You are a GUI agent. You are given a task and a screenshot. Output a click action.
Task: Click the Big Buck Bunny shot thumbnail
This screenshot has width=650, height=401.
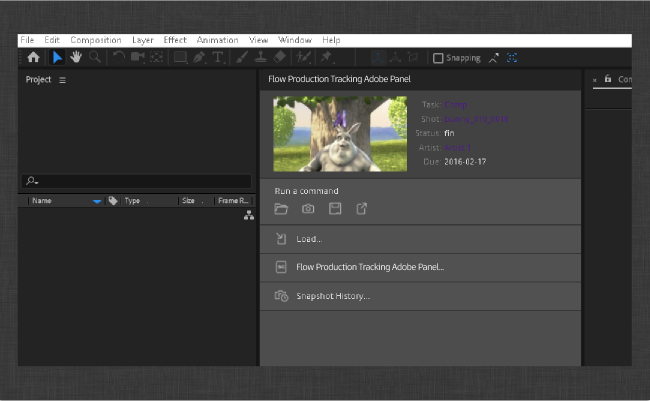point(340,134)
